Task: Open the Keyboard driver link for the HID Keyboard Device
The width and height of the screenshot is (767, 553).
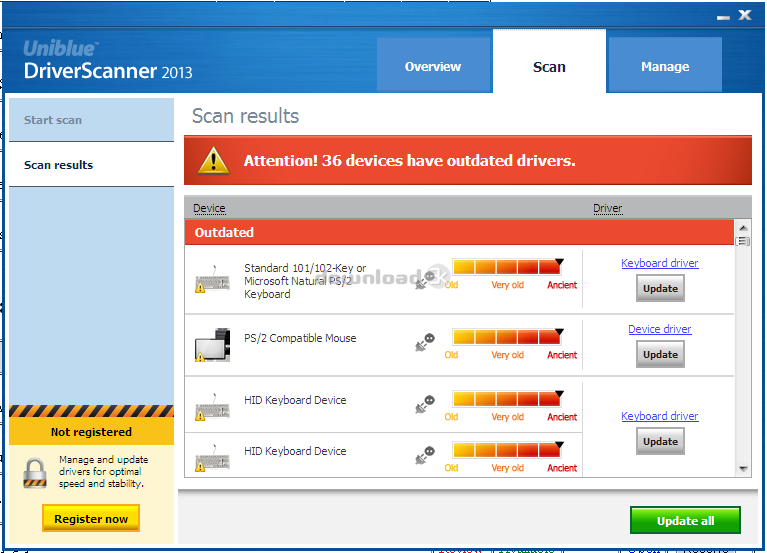Action: pyautogui.click(x=660, y=416)
